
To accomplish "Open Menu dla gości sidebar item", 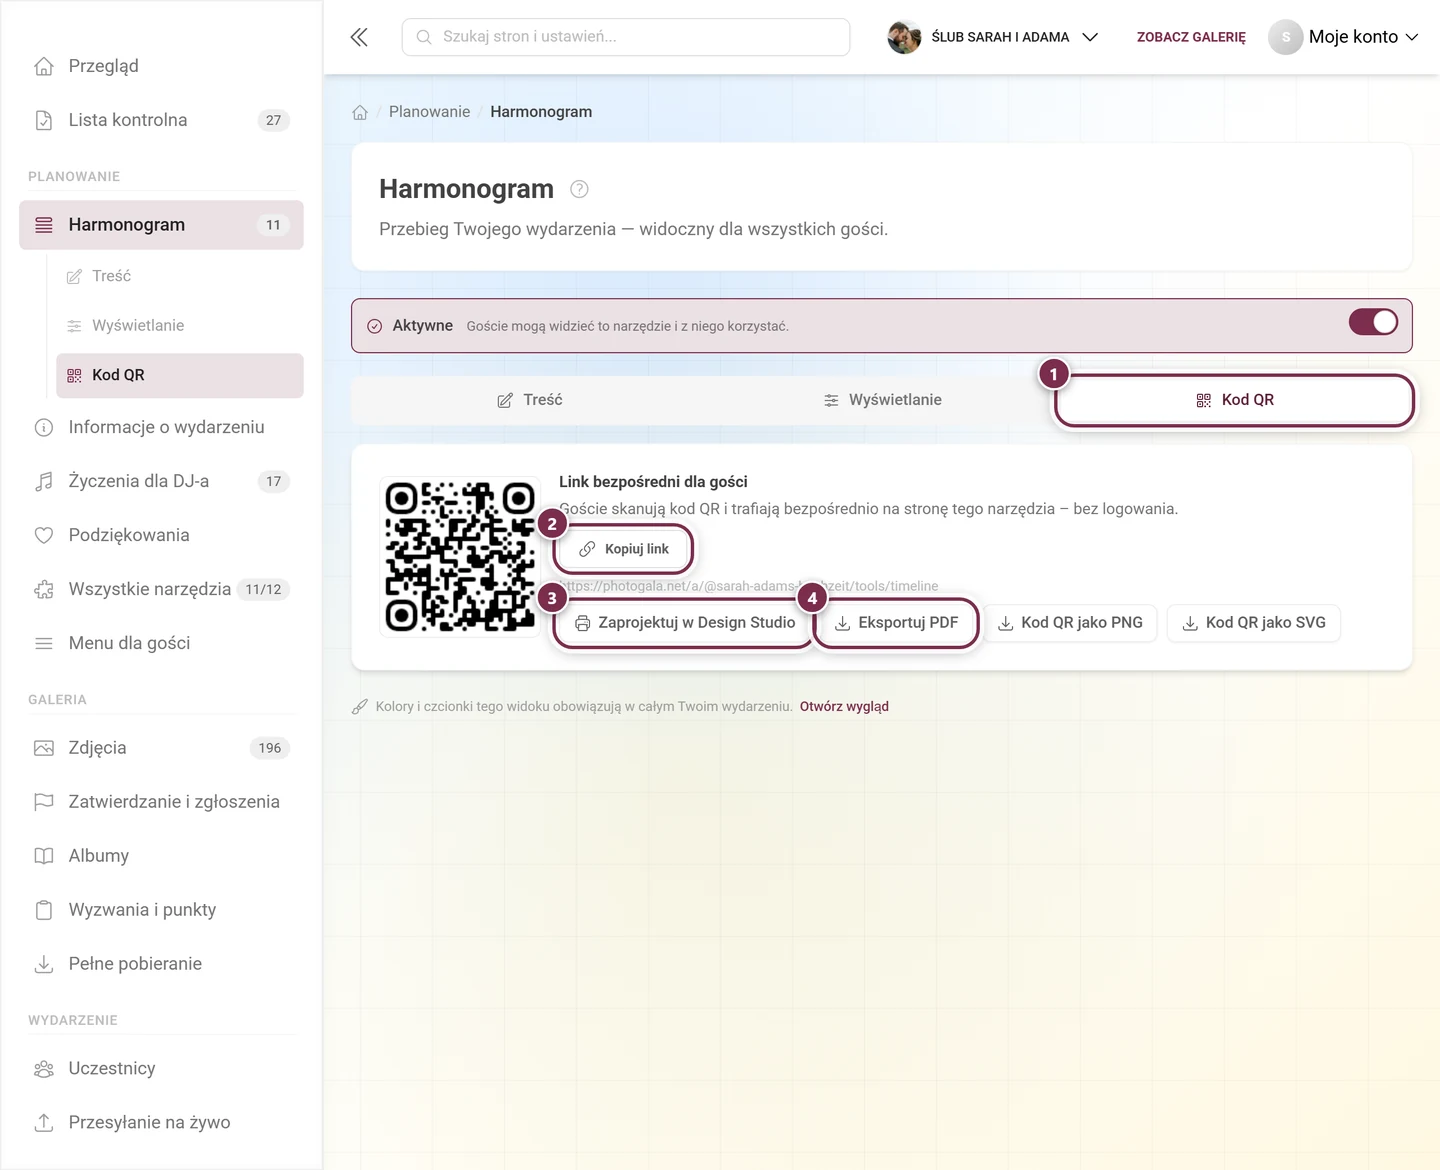I will tap(161, 643).
